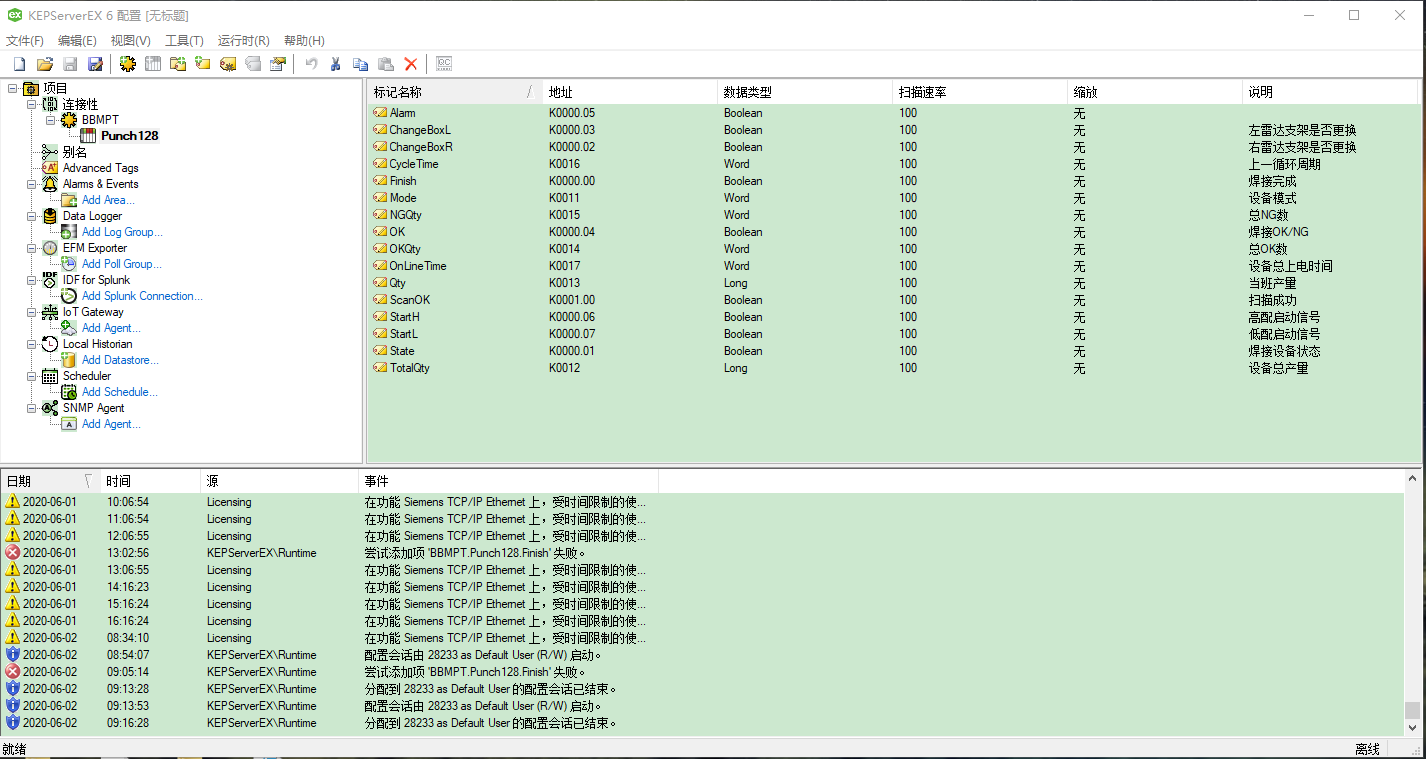Click the Duplicate Tag toolbar icon

(x=253, y=64)
